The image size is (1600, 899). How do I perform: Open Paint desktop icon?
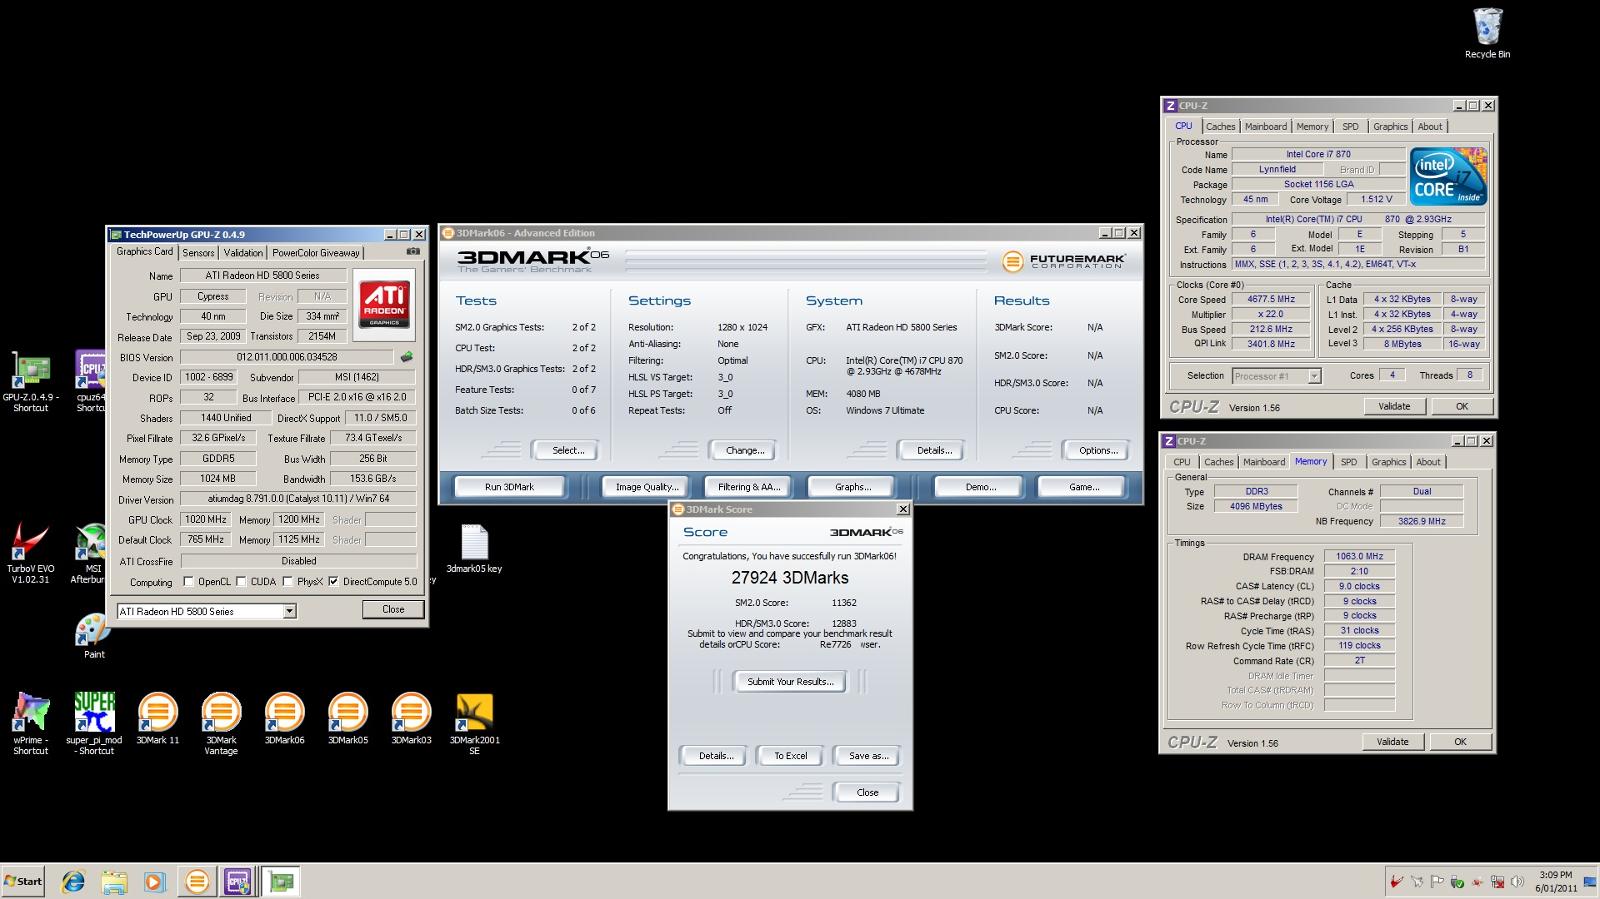93,636
